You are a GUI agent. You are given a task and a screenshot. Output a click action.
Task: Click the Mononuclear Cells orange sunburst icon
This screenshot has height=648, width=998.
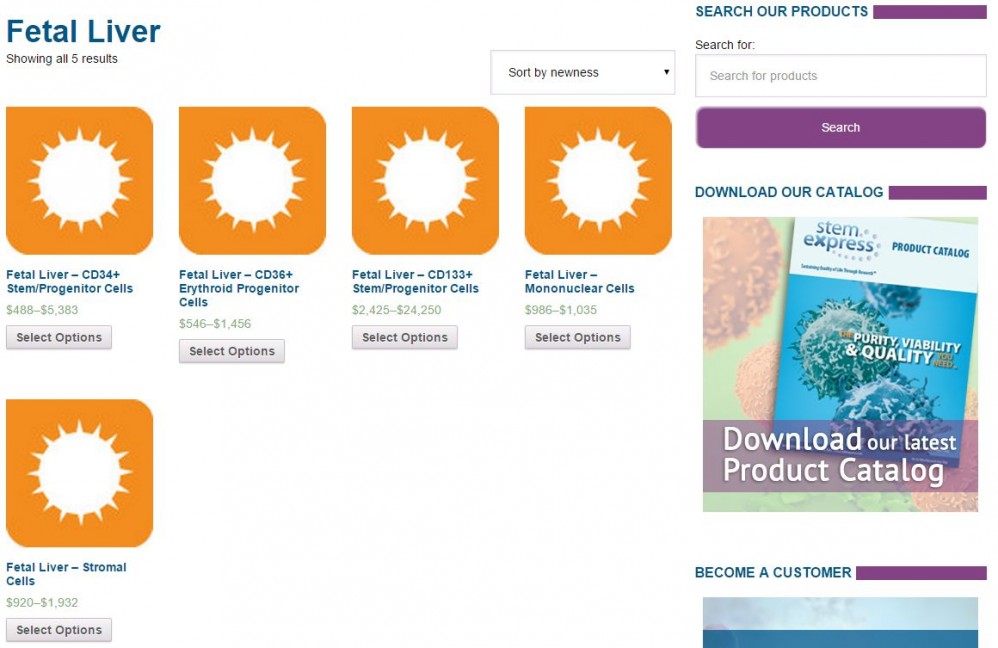click(598, 181)
